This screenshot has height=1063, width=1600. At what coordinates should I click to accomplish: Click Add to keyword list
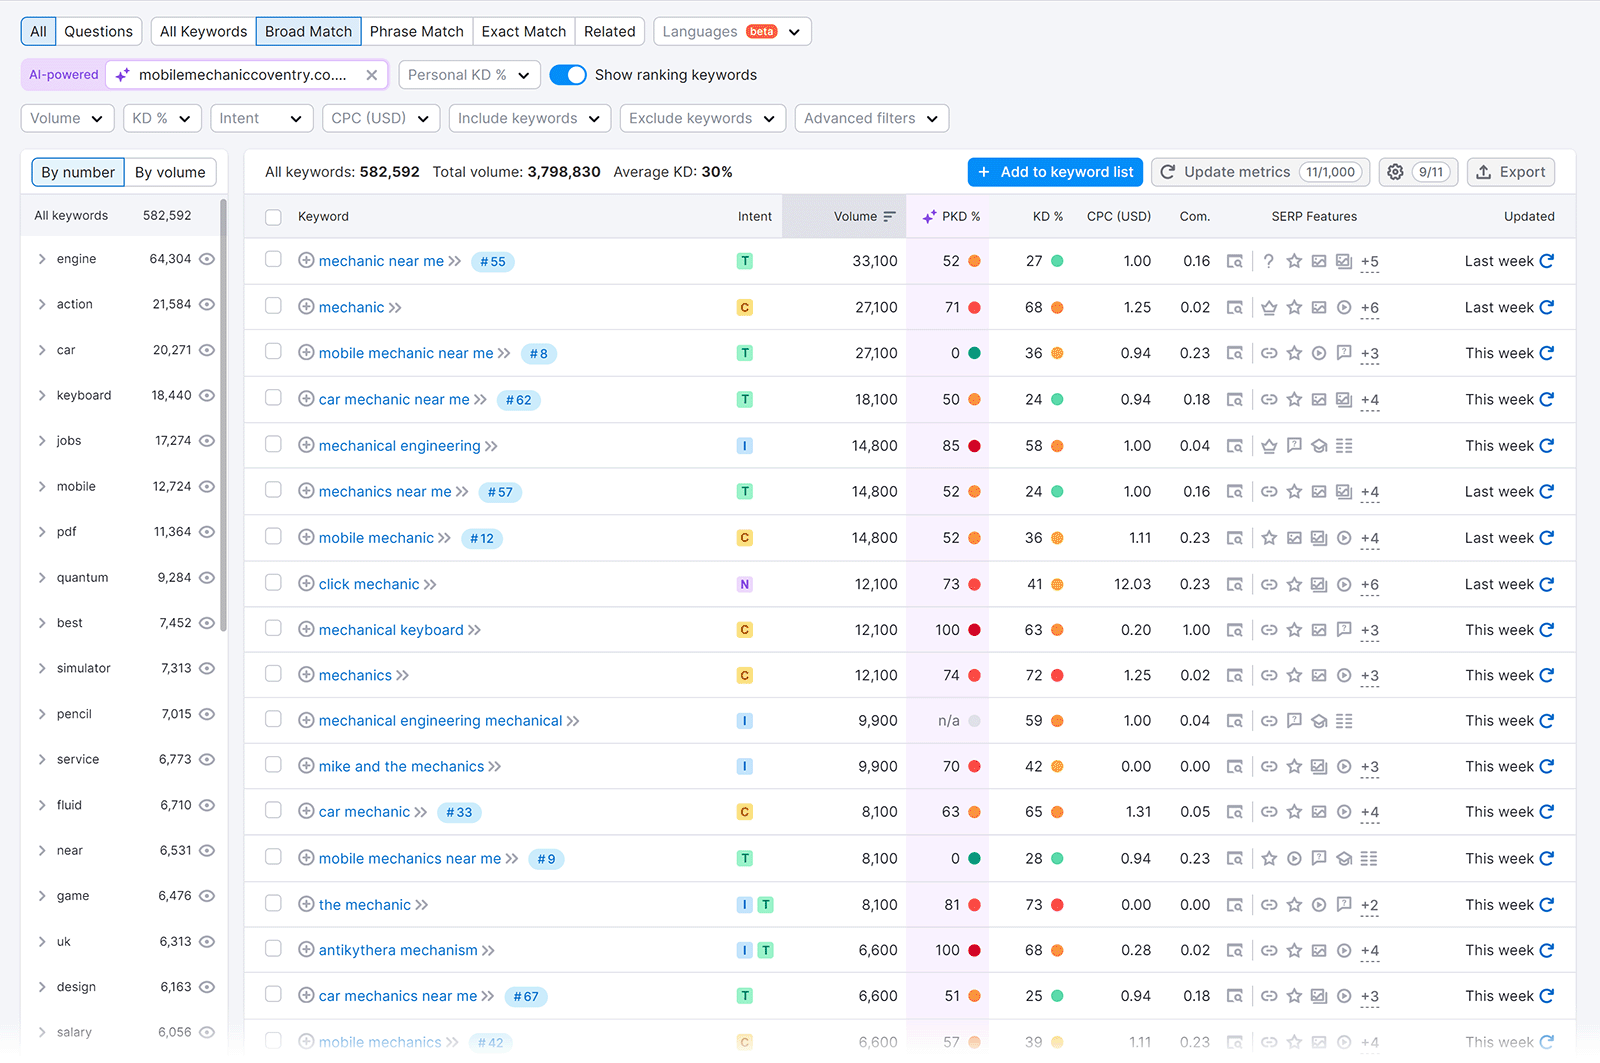click(1055, 172)
